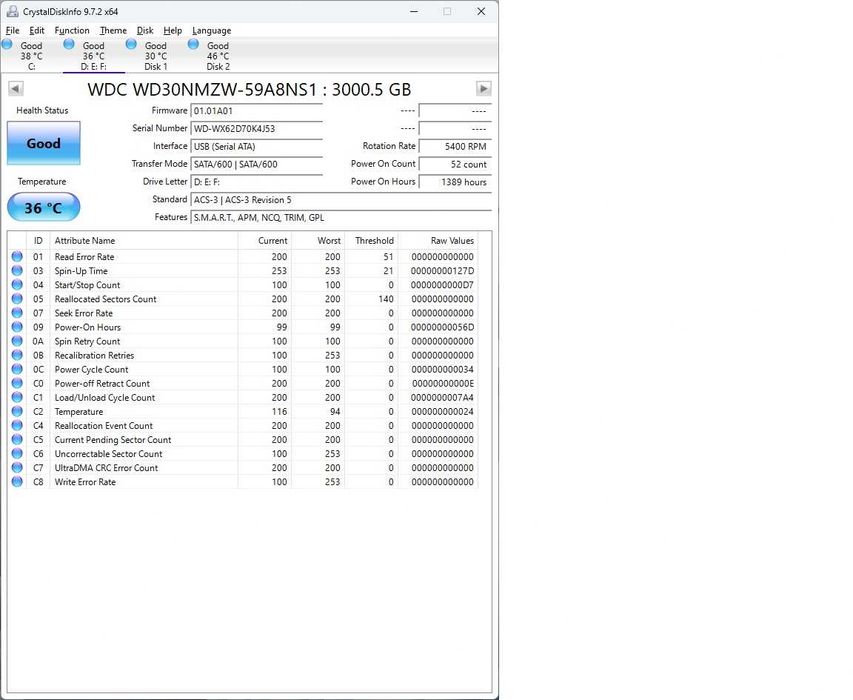Click status orb for Power Cycle Count
Screen dimensions: 853x700
(x=17, y=369)
